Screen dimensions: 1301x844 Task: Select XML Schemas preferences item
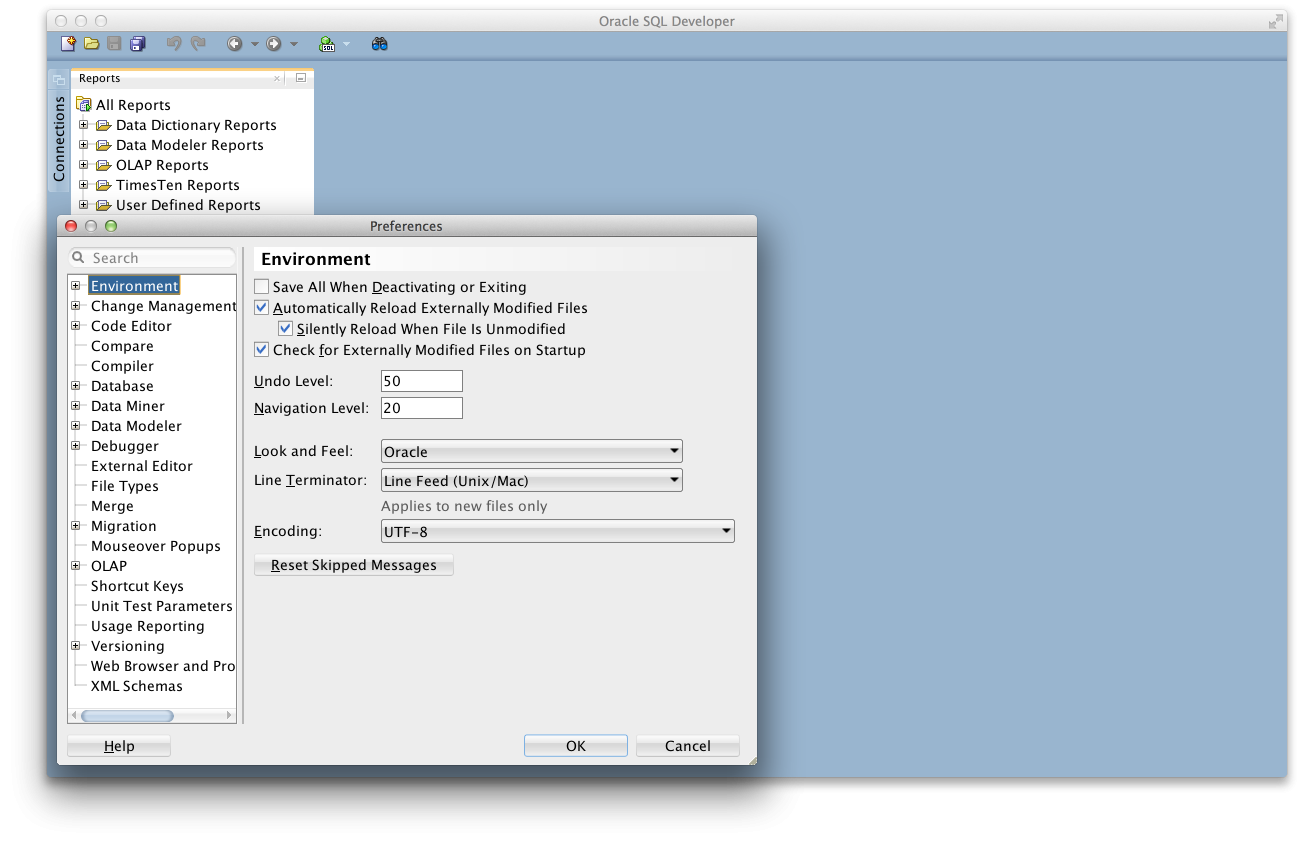pyautogui.click(x=137, y=686)
